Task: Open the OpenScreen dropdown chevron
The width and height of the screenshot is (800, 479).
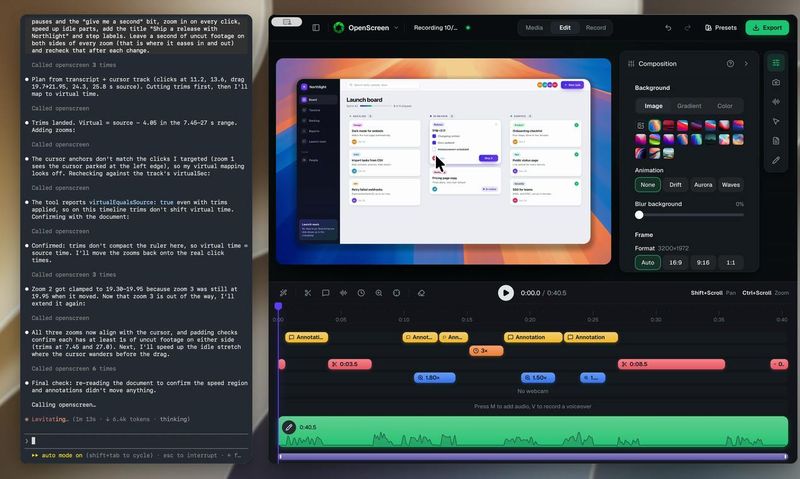Action: [396, 28]
